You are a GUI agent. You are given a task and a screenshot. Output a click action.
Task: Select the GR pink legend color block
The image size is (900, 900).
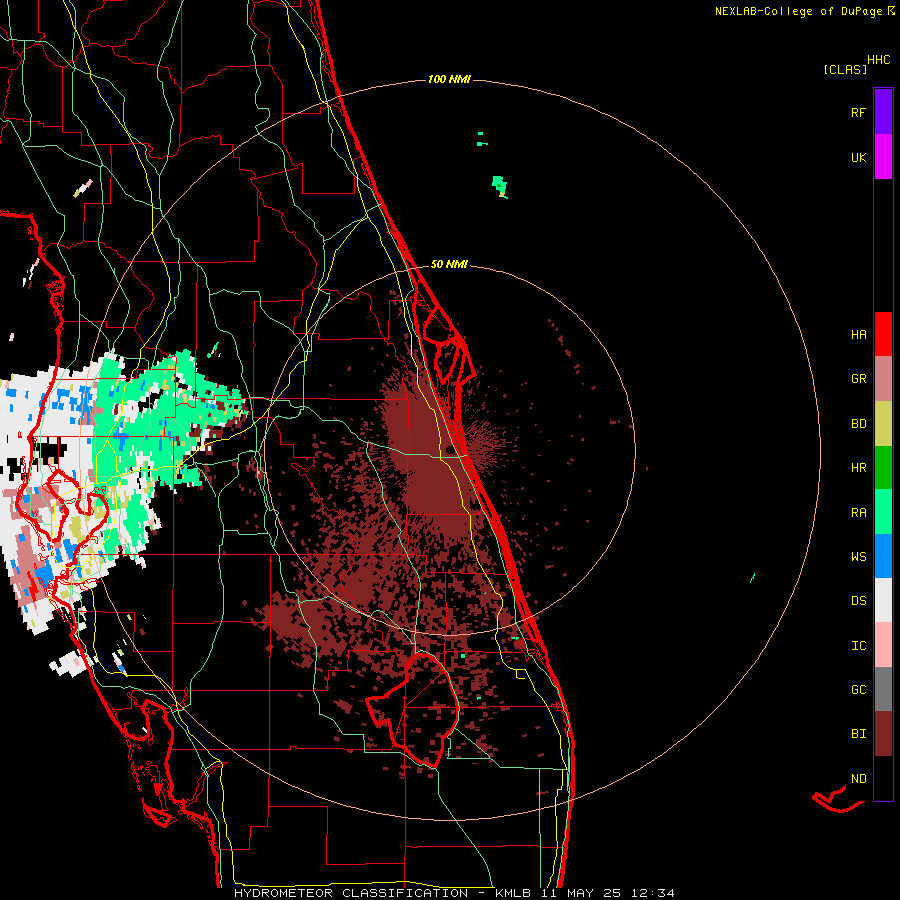[883, 378]
